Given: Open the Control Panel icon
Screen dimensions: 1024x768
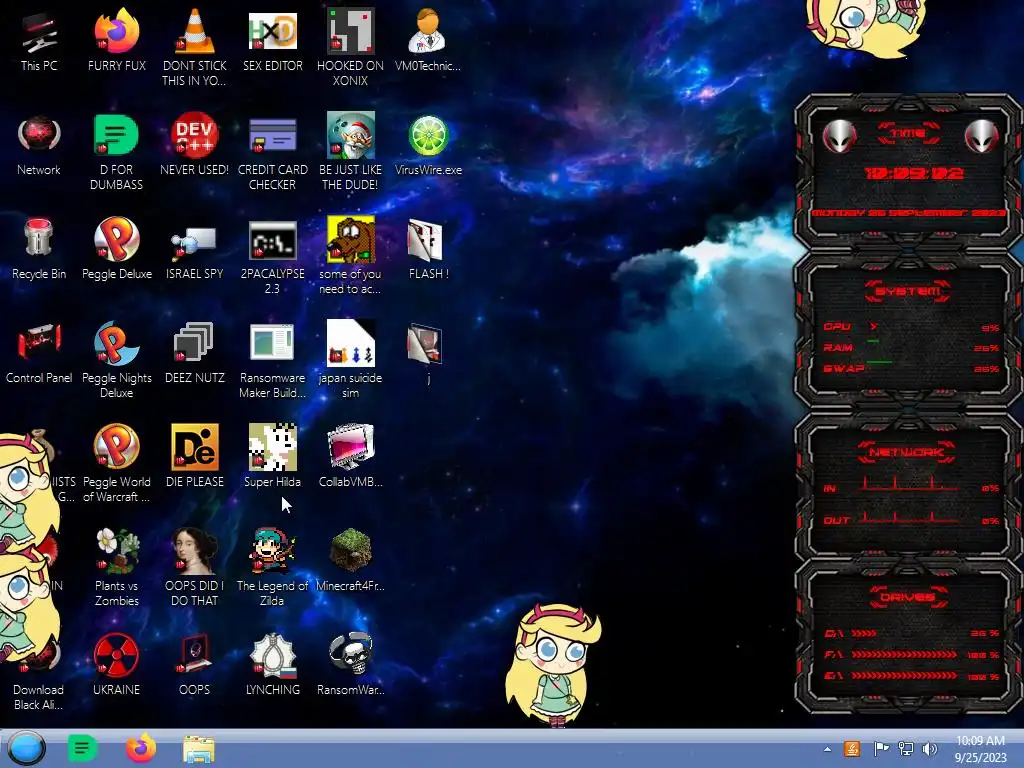Looking at the screenshot, I should pos(39,342).
